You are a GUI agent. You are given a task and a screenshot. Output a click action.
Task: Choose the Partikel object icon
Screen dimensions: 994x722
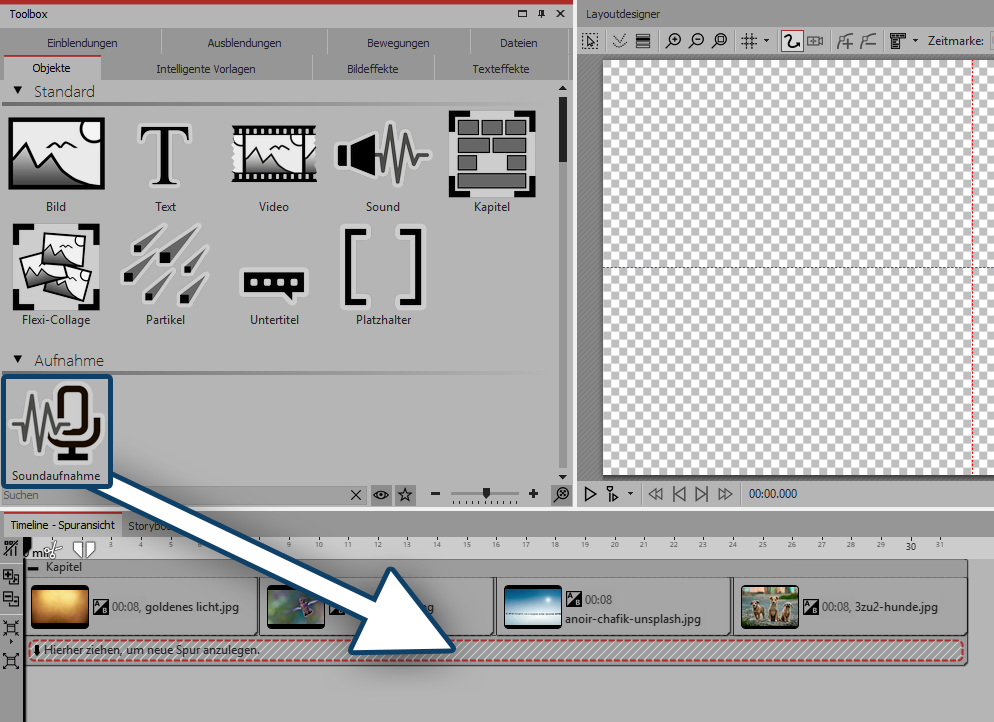(165, 272)
